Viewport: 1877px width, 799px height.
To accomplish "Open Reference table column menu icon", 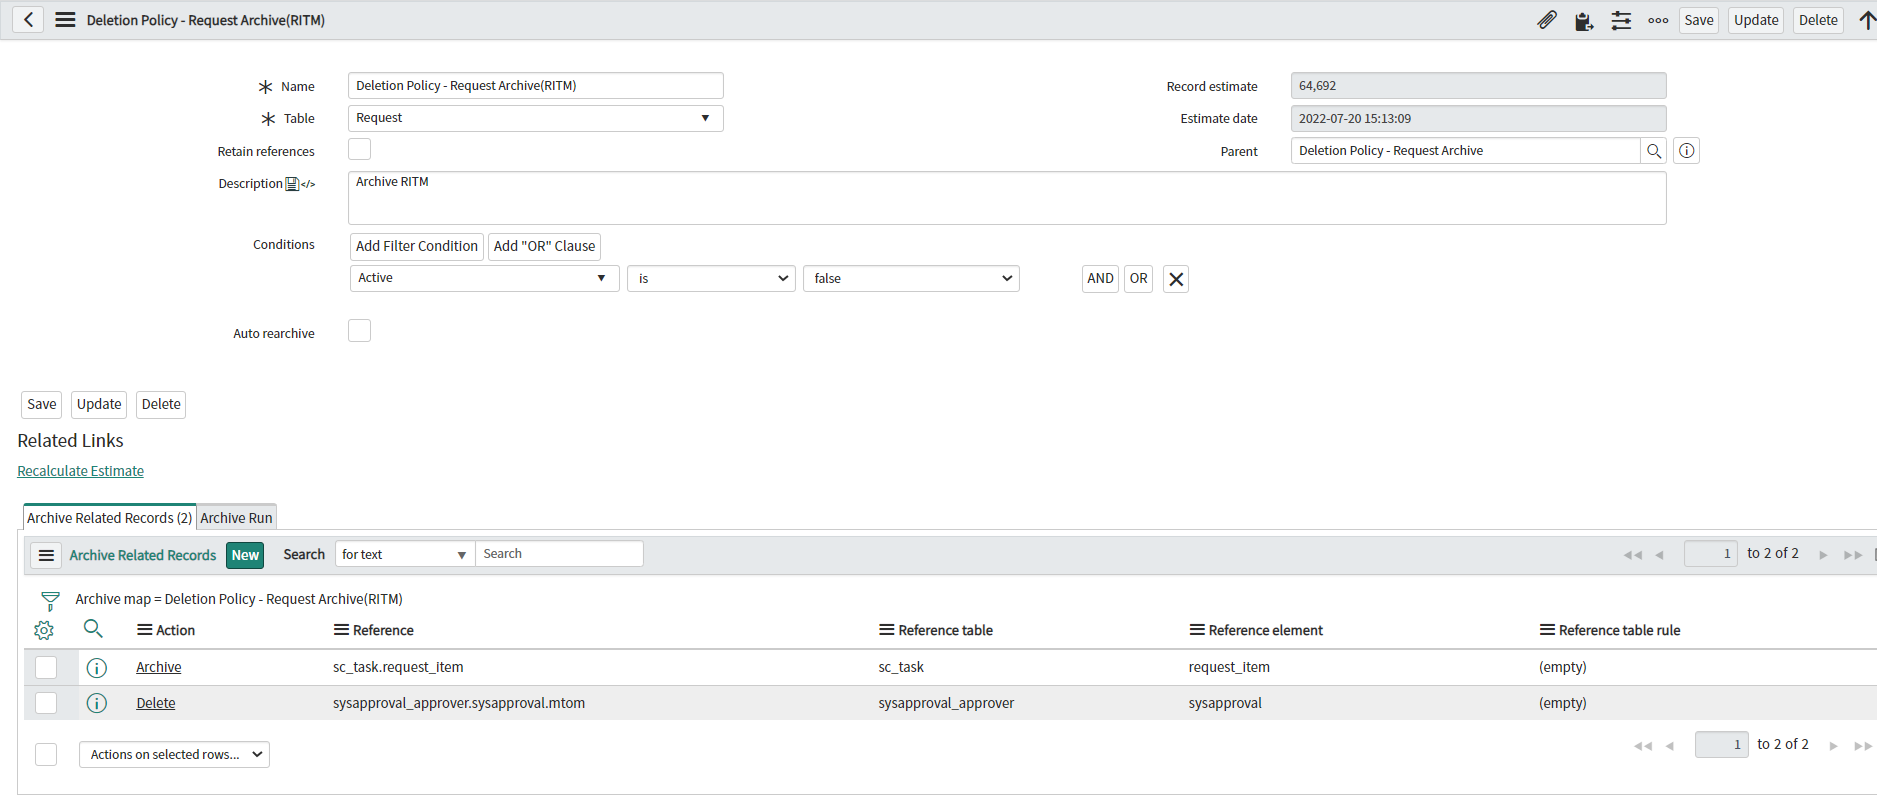I will coord(886,630).
